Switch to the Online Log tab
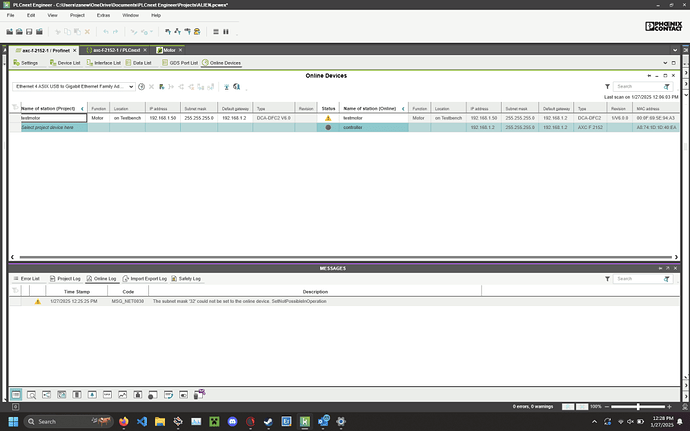The image size is (690, 431). (104, 278)
